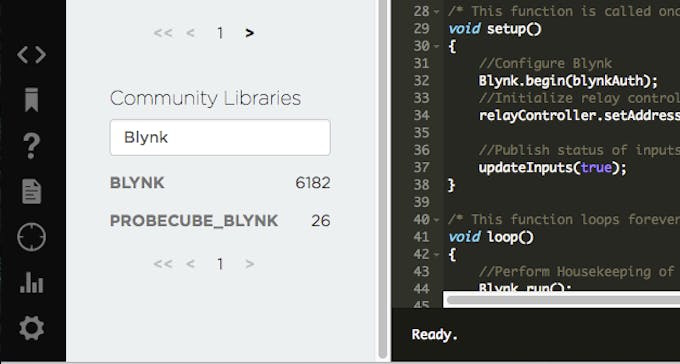Go to next page in bottom pagination
This screenshot has height=364, width=680.
coord(249,264)
